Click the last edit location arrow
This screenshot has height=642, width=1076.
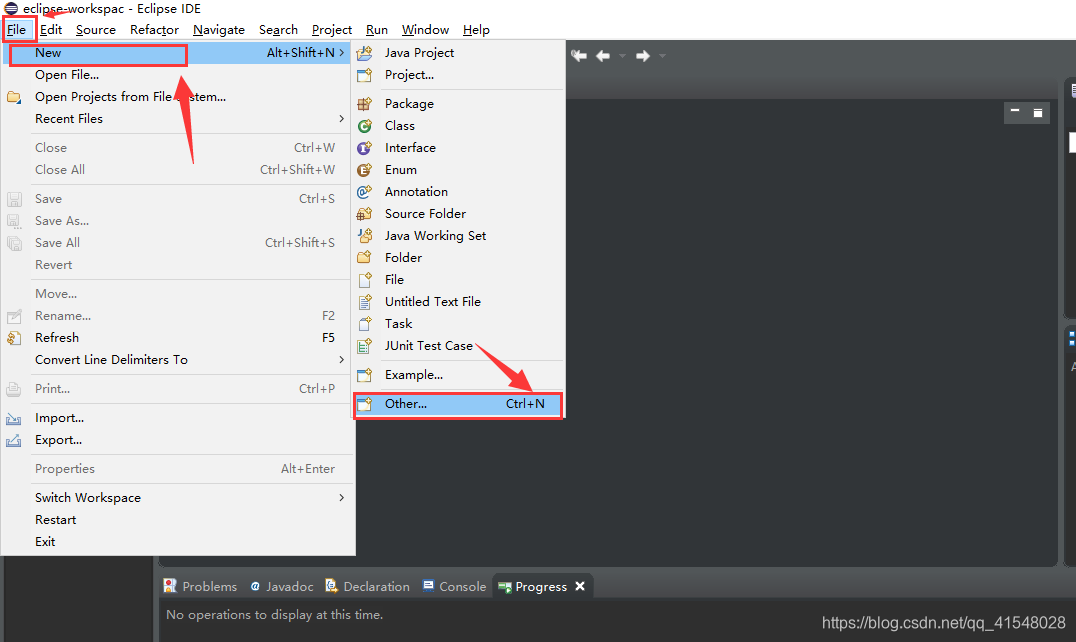coord(579,56)
